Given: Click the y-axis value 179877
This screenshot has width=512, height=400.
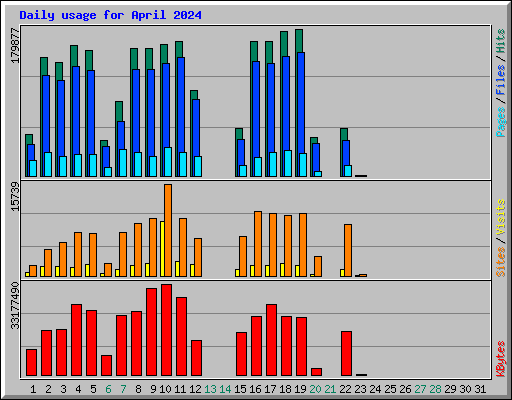Looking at the screenshot, I should (15, 46).
